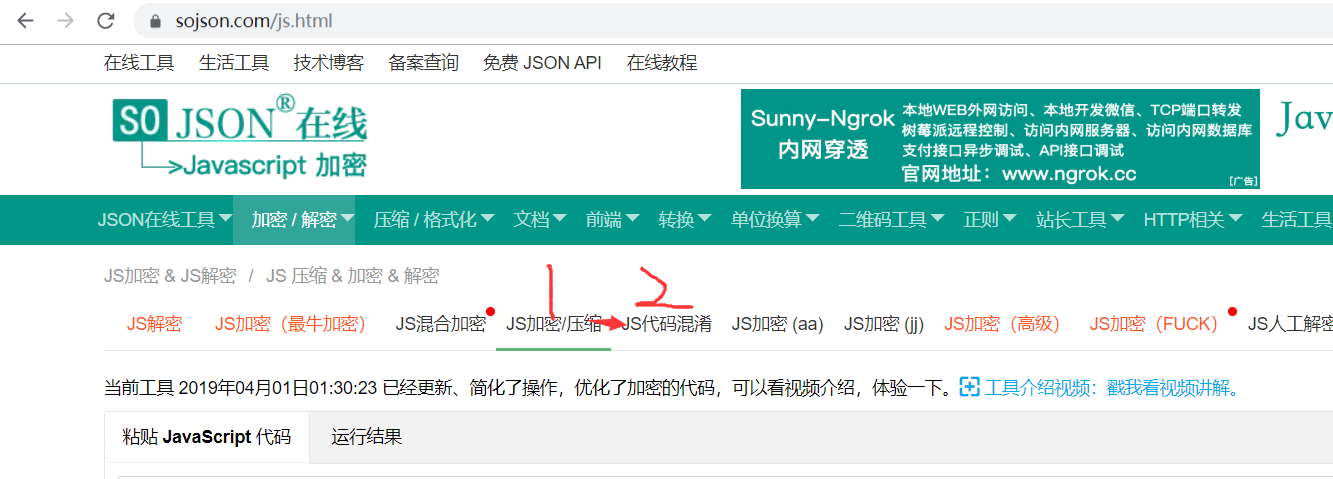The image size is (1333, 479).
Task: Select the 运行结果 tab
Action: [x=367, y=437]
